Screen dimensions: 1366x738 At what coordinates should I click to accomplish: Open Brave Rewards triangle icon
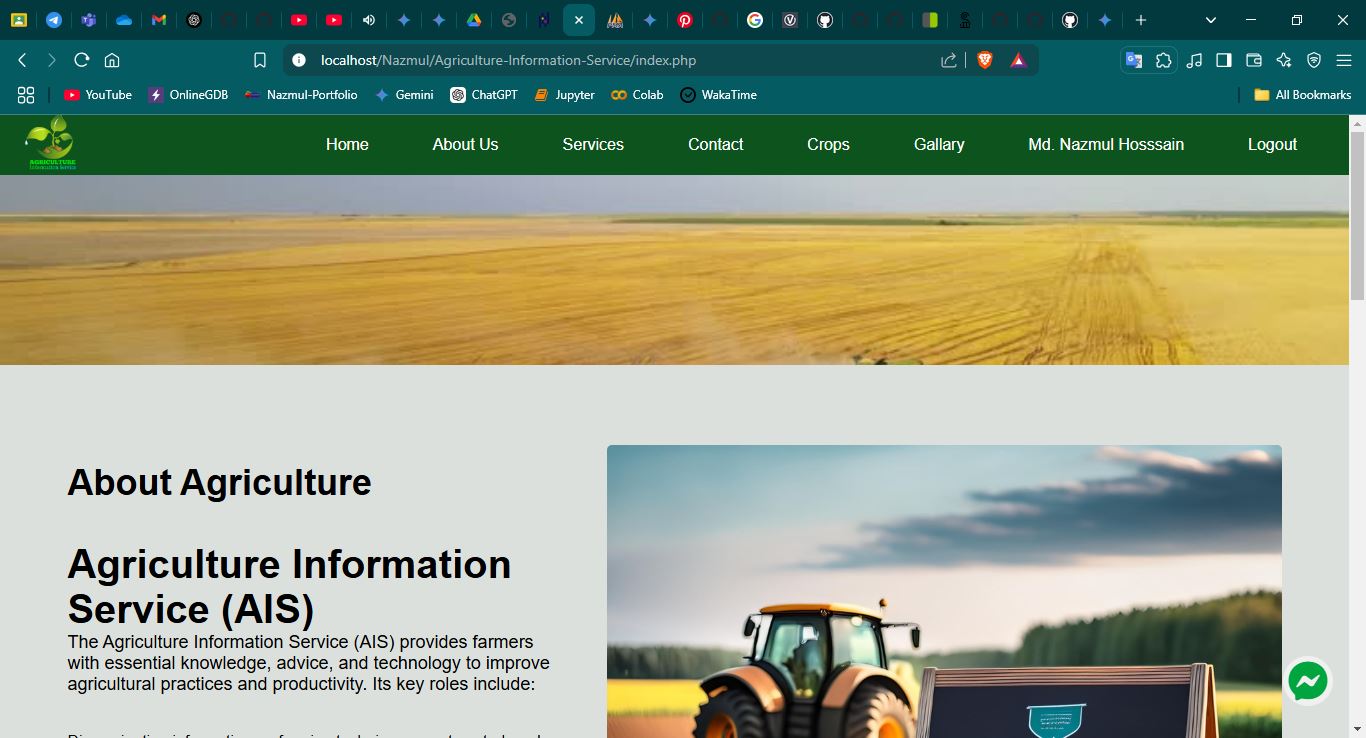pyautogui.click(x=1018, y=60)
